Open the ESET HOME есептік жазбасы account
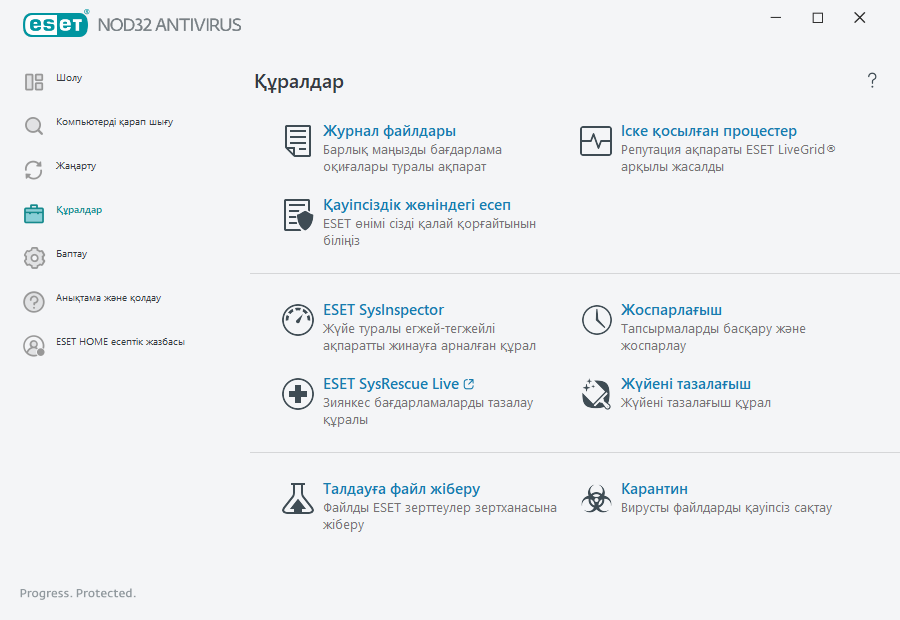 (120, 341)
